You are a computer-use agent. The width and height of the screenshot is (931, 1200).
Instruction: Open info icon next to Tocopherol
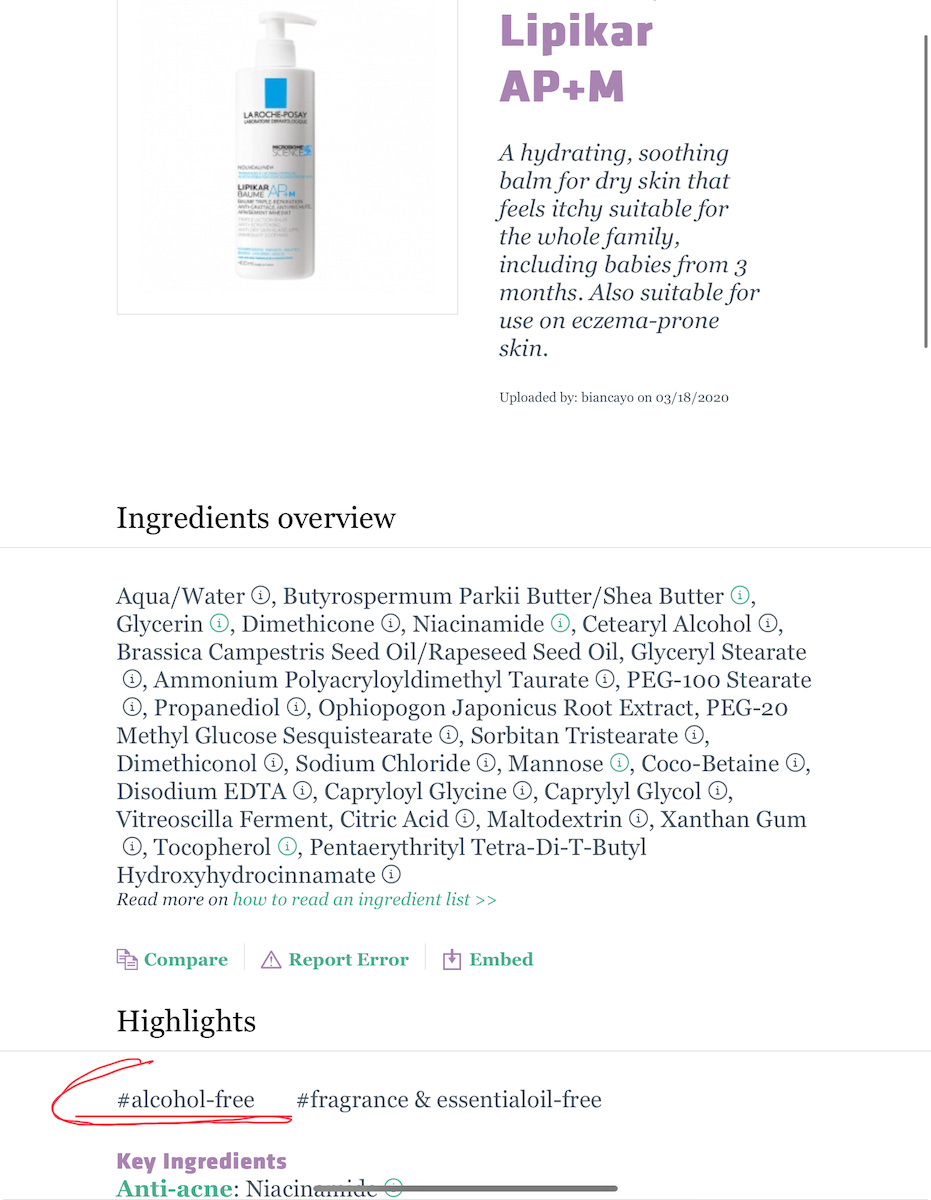[287, 848]
